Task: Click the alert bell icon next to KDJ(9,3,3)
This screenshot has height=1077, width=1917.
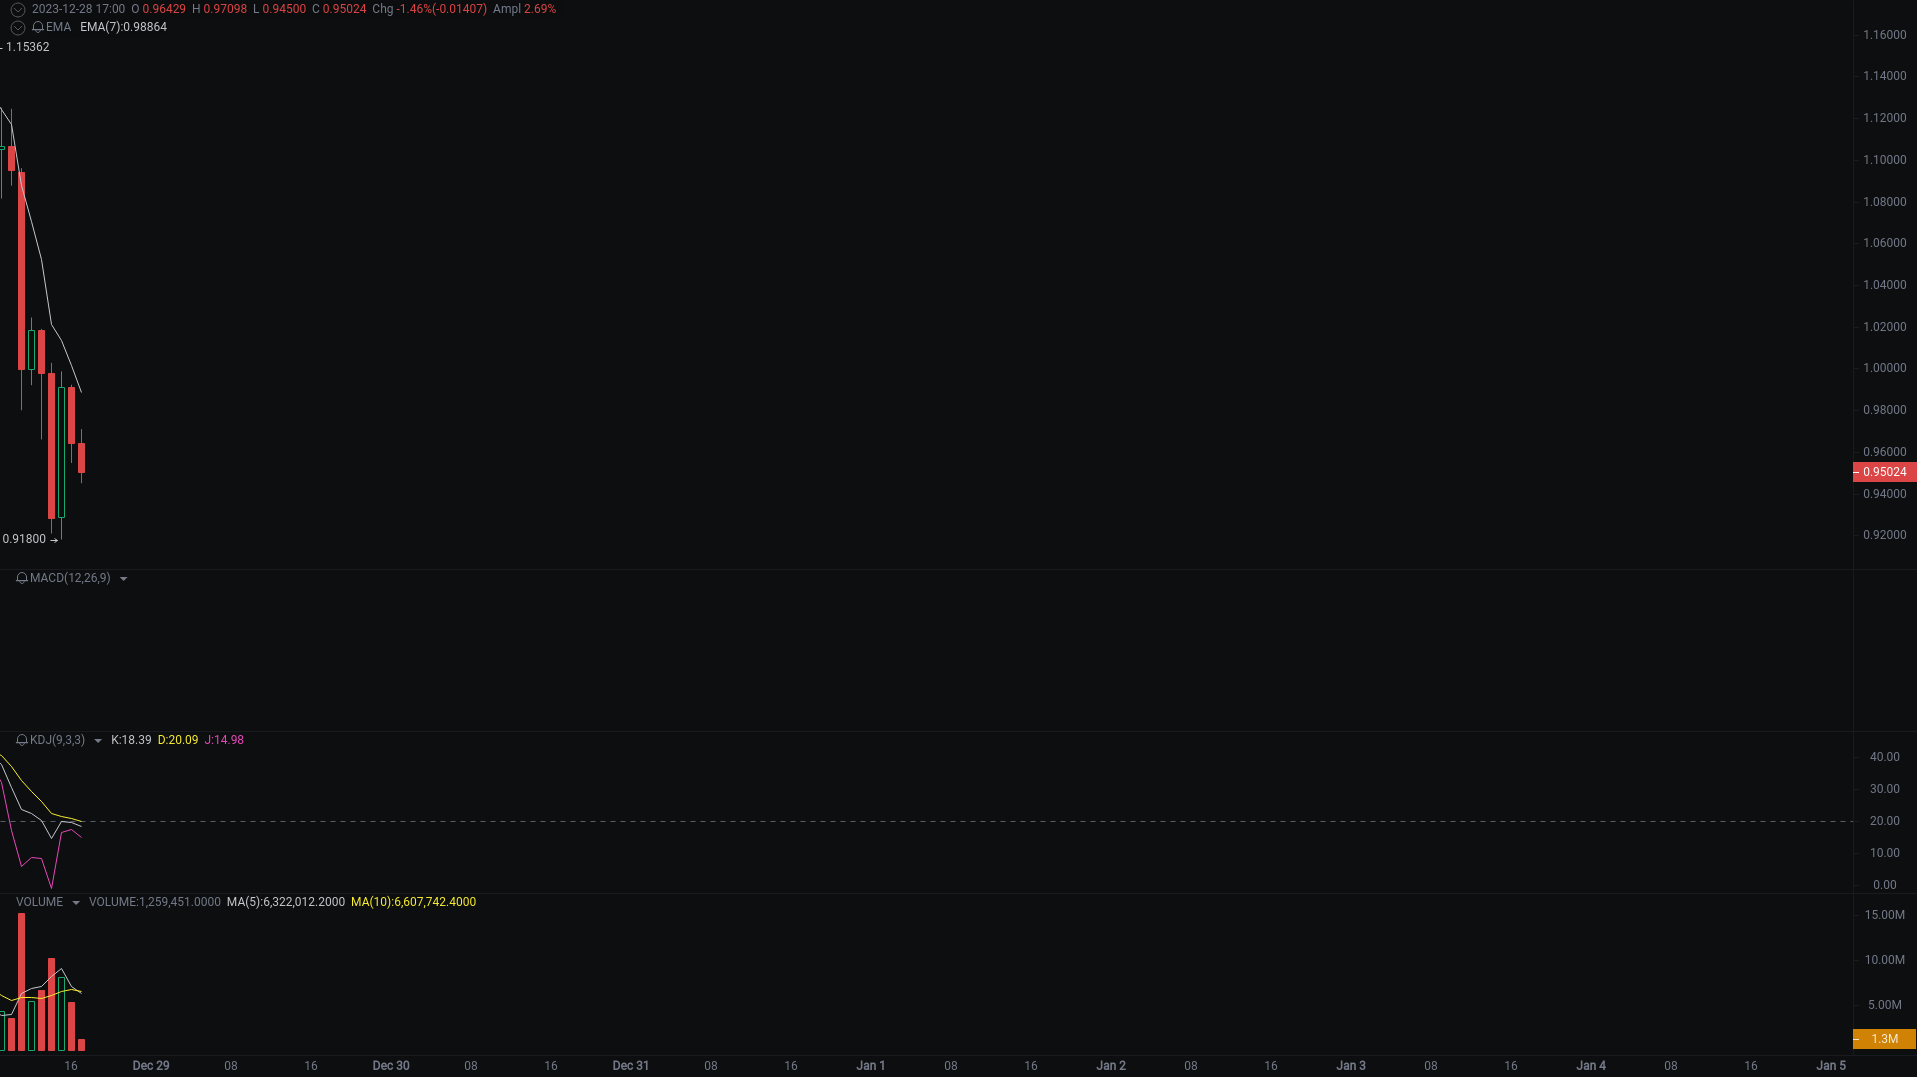Action: 20,740
